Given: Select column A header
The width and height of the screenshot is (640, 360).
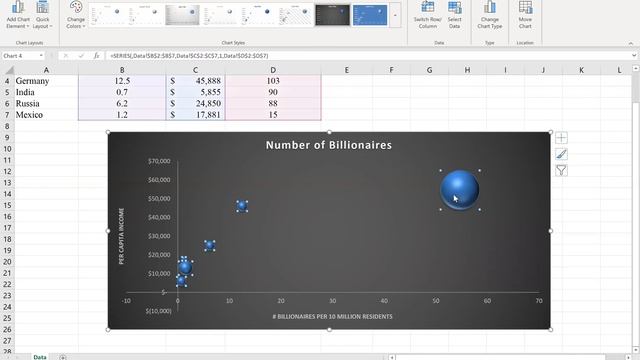Looking at the screenshot, I should 46,70.
